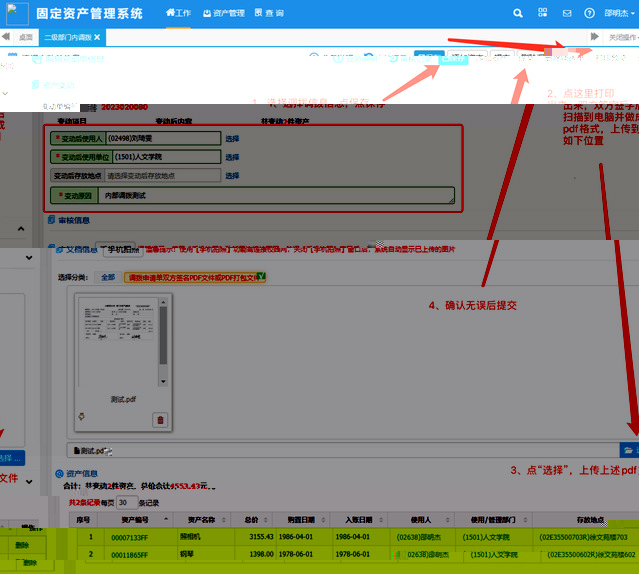Click 选择 link beside 变动后存放地点
Screen dimensions: 639x574
[232, 176]
